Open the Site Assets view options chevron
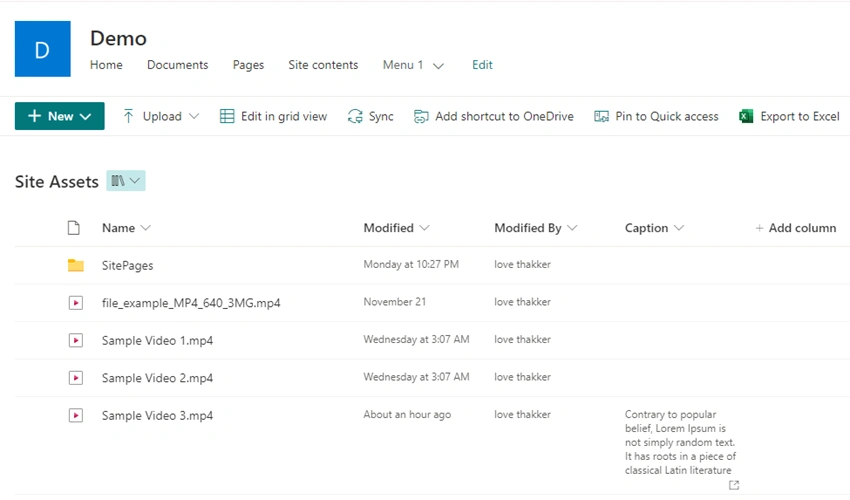850x500 pixels. pos(135,181)
